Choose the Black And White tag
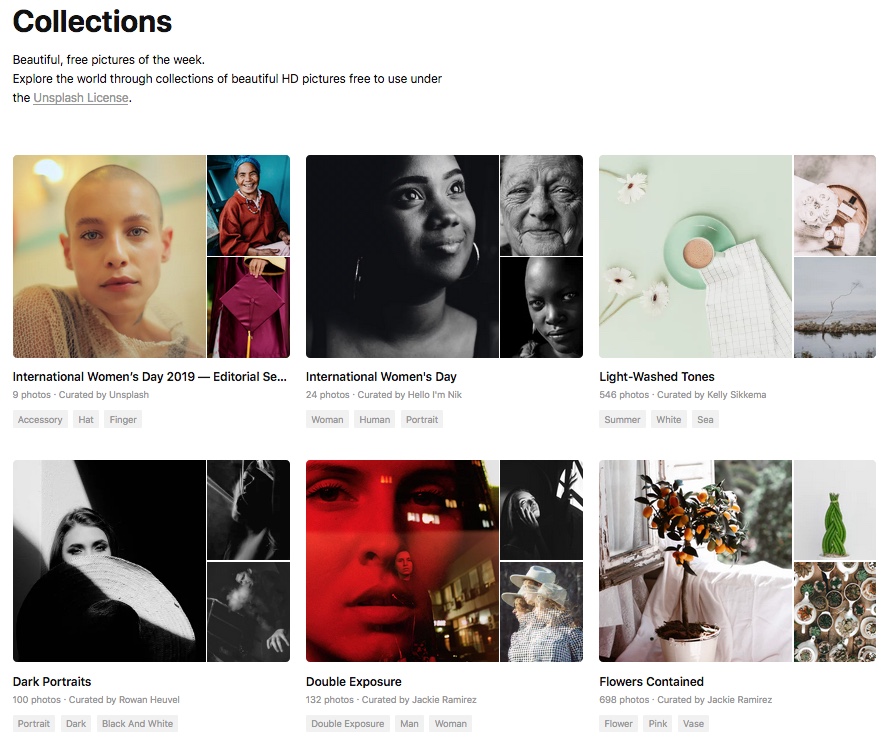The height and width of the screenshot is (745, 892). (137, 724)
